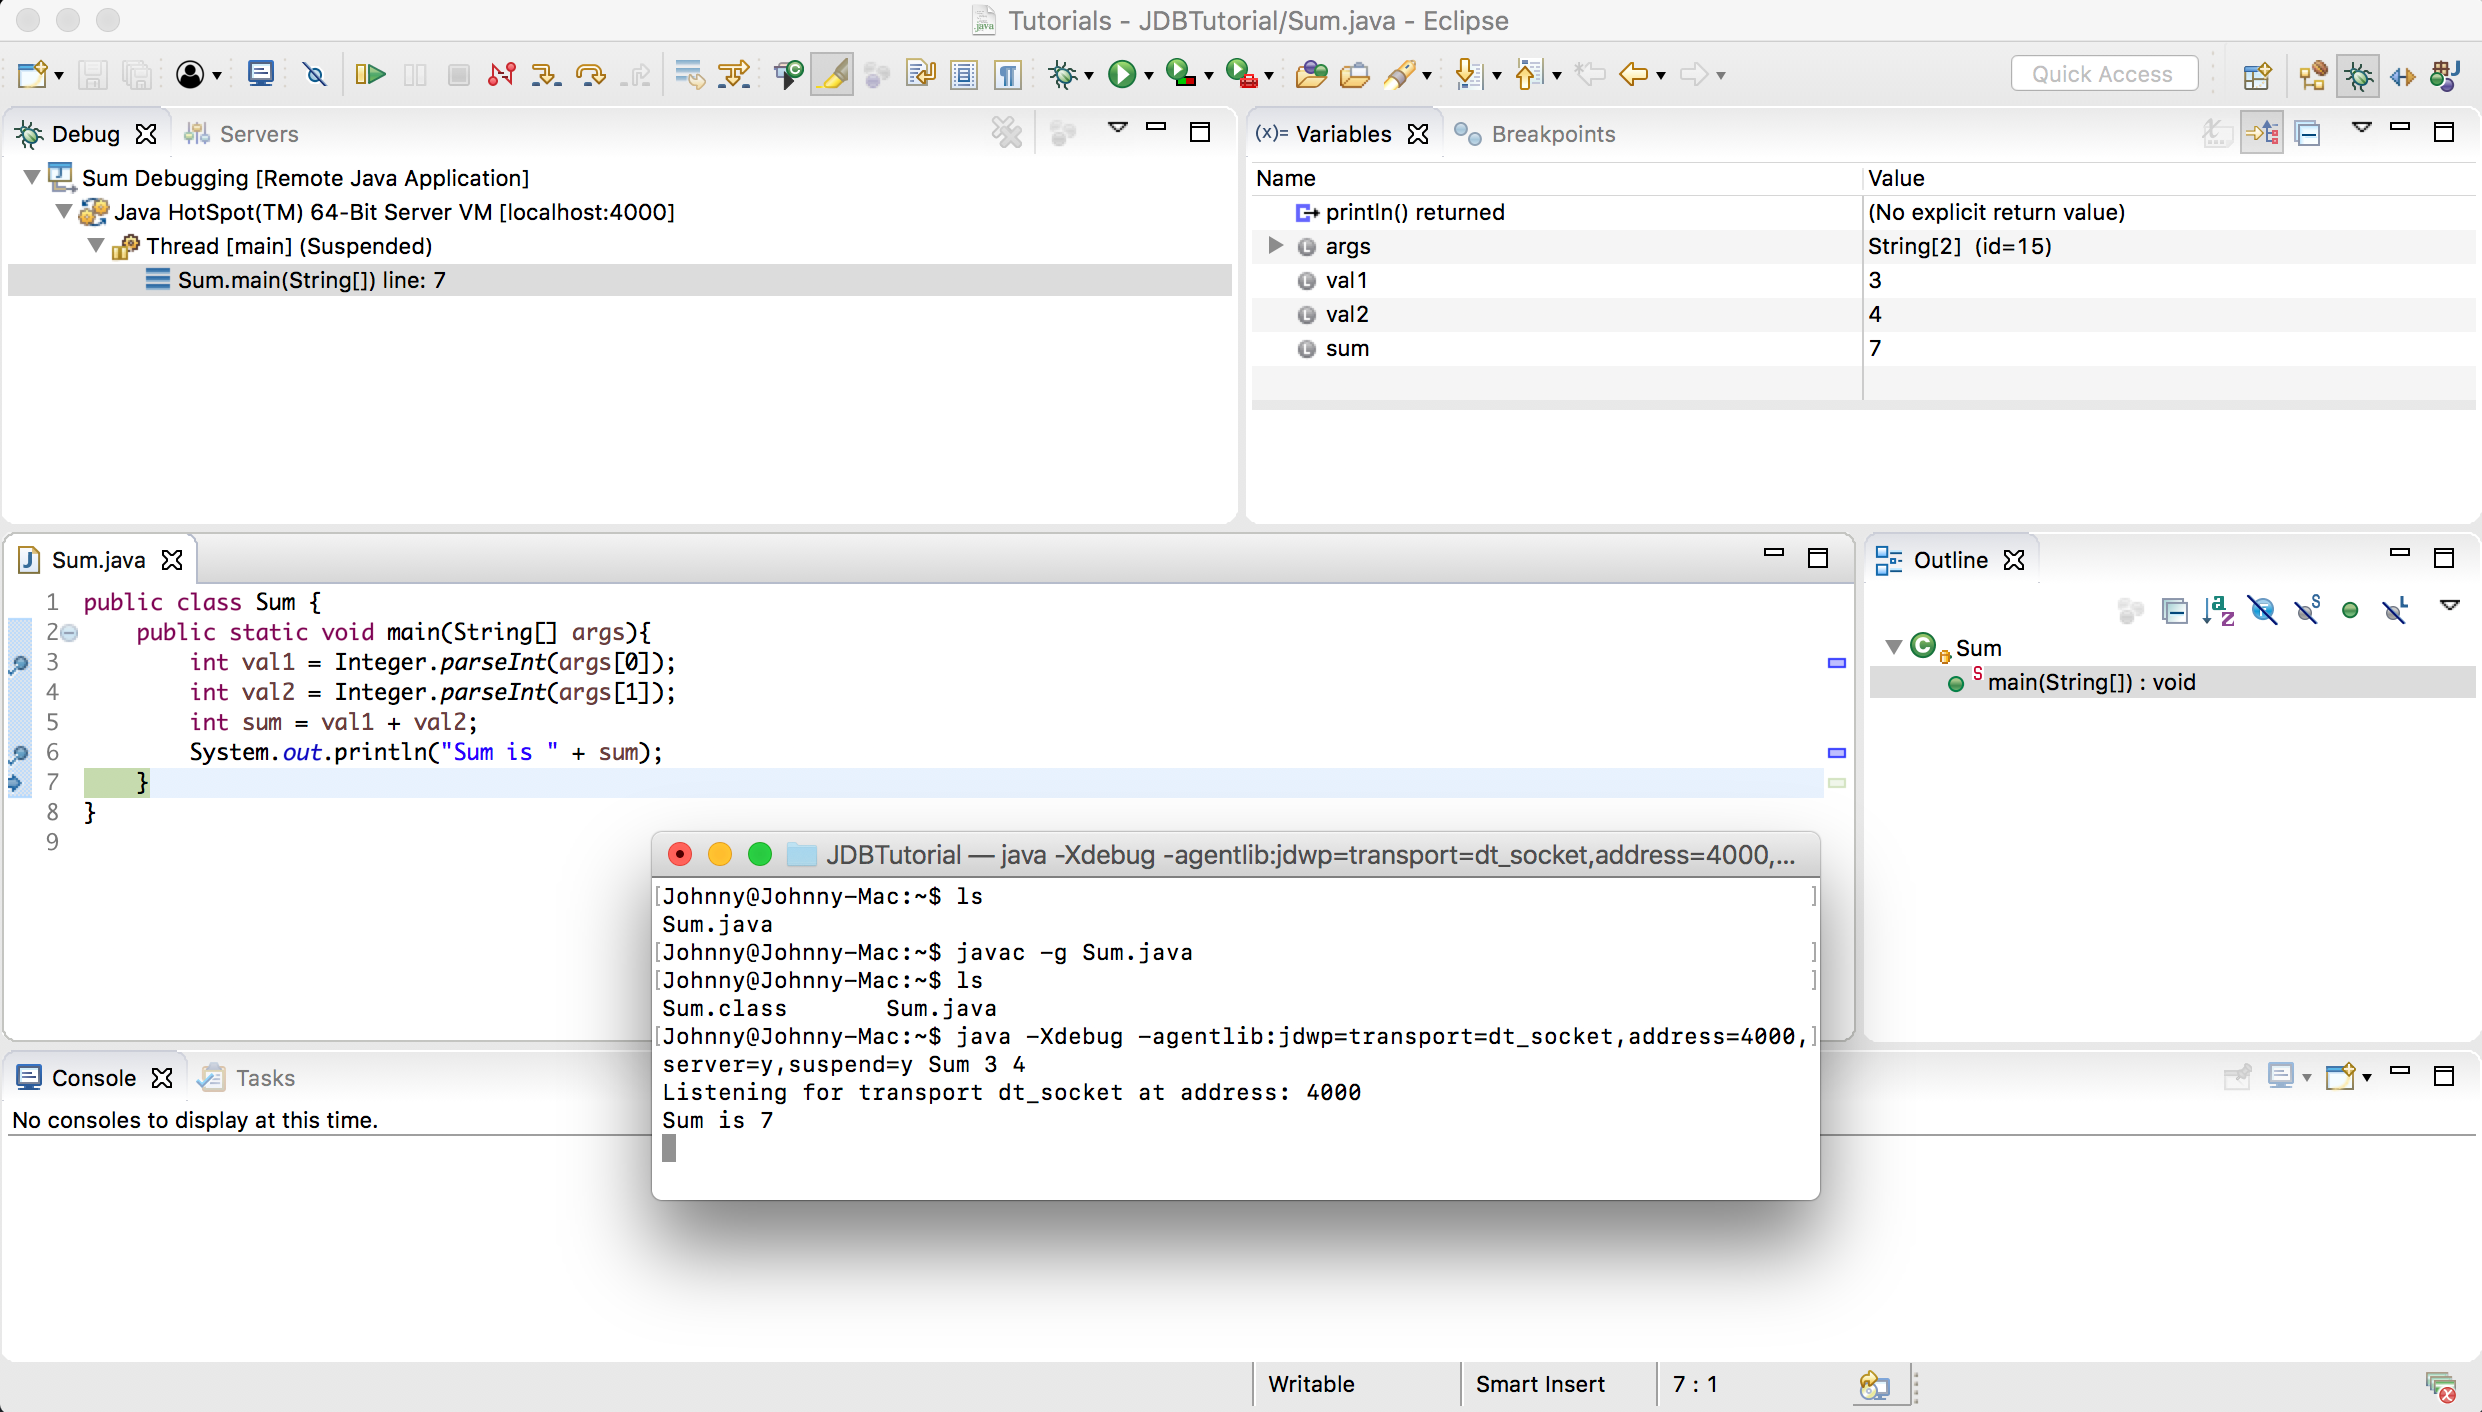Viewport: 2482px width, 1412px height.
Task: Toggle the Mark Occurrences highlighter
Action: click(x=832, y=74)
